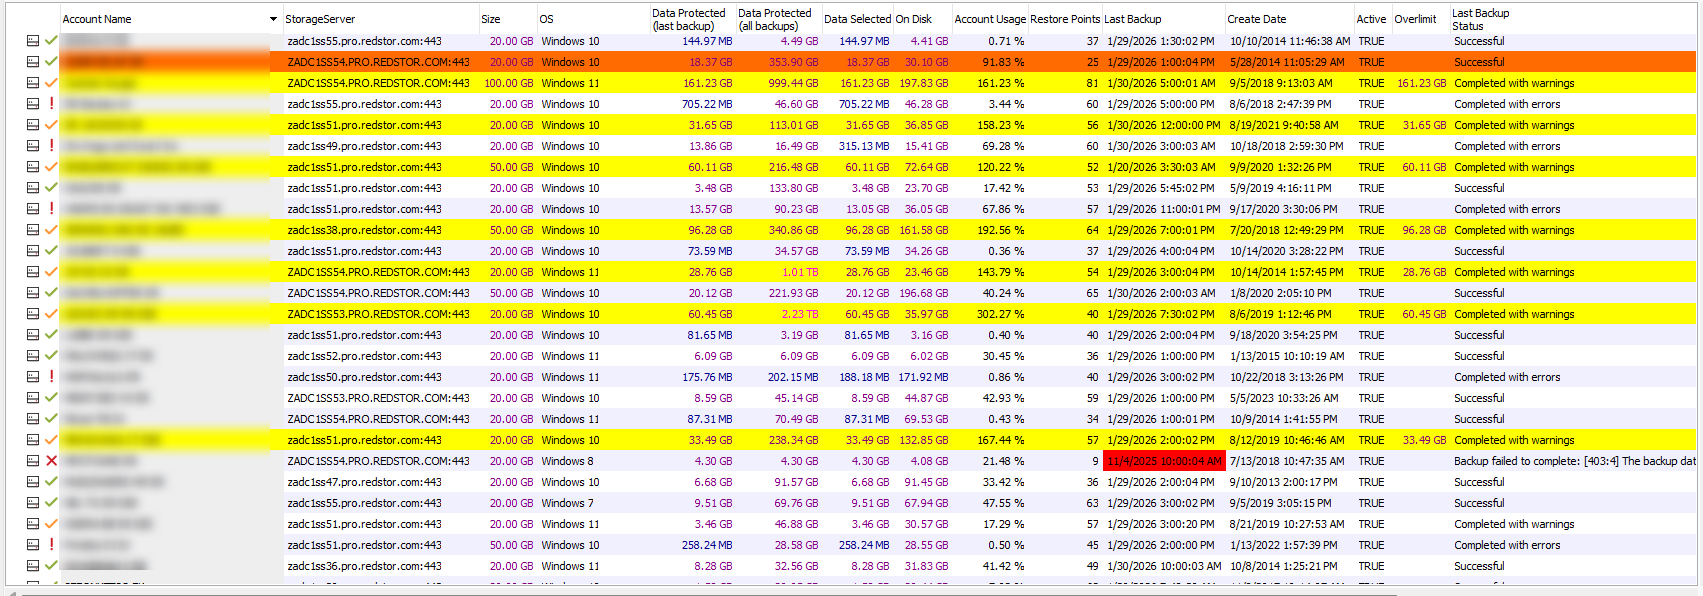1703x596 pixels.
Task: Select the red-highlighted 11/4/2025 last backup cell
Action: point(1164,461)
